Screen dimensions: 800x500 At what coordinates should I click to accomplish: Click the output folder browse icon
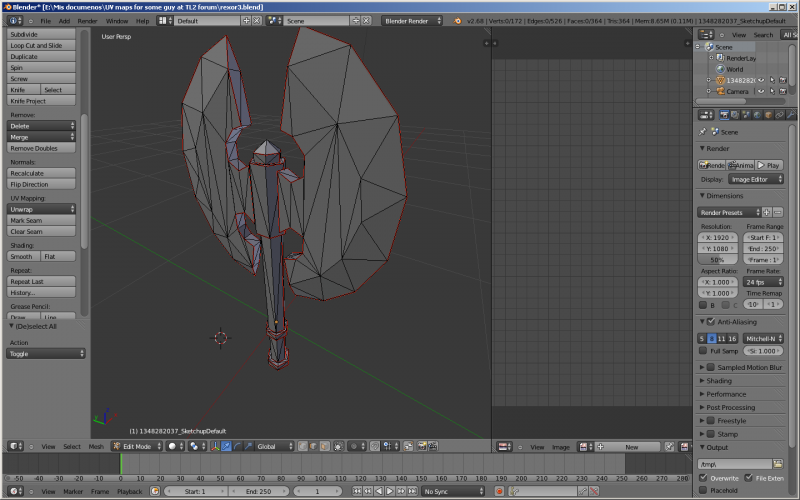779,464
